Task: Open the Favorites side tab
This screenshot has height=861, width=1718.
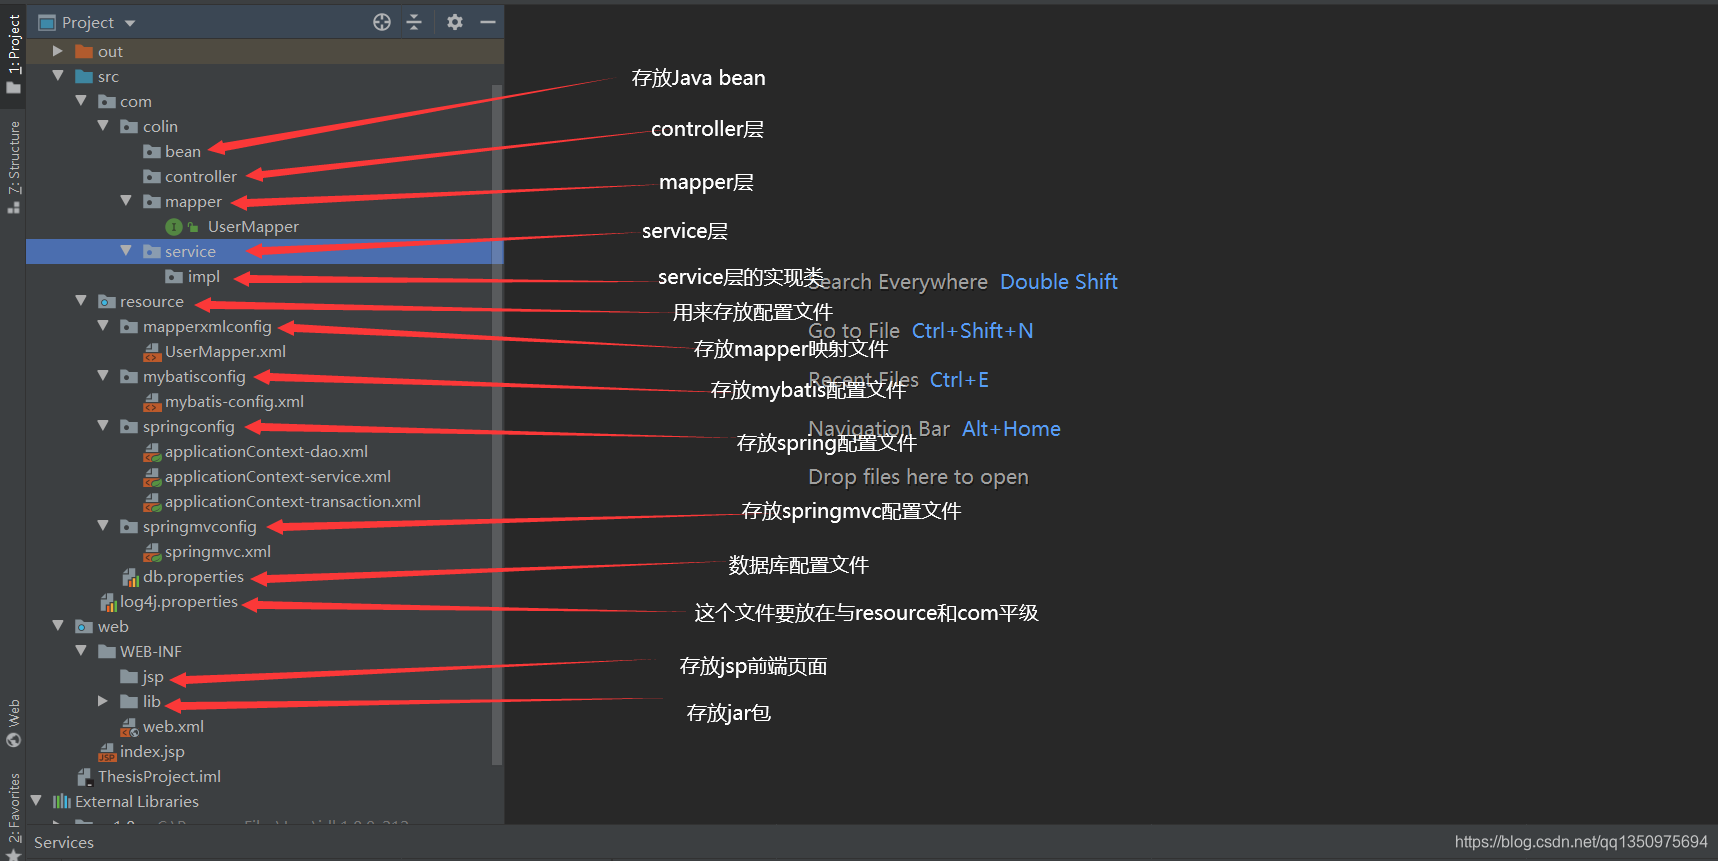Action: 14,815
